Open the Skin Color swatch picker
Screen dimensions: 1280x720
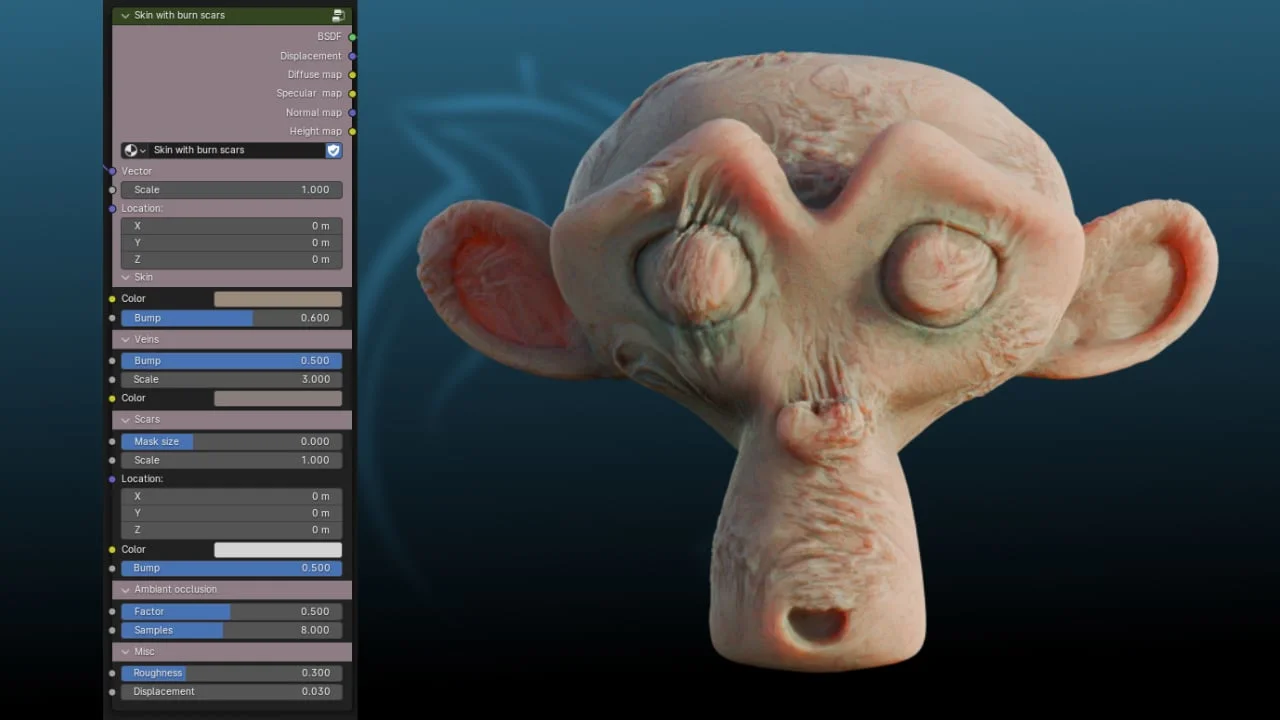tap(278, 298)
